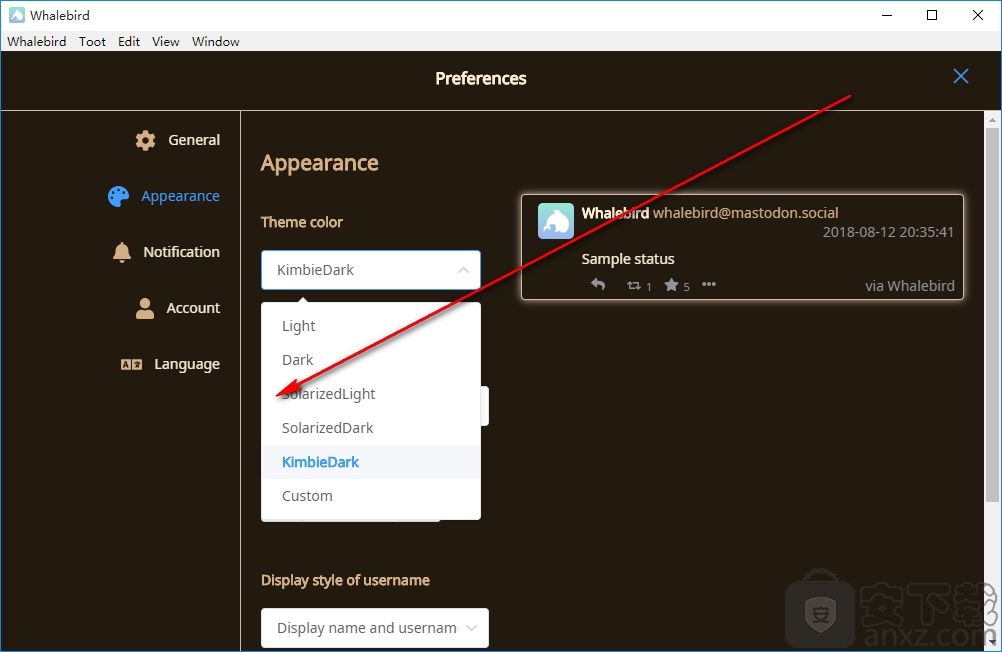The width and height of the screenshot is (1002, 652).
Task: Pick the SolarizedDark theme
Action: point(371,428)
